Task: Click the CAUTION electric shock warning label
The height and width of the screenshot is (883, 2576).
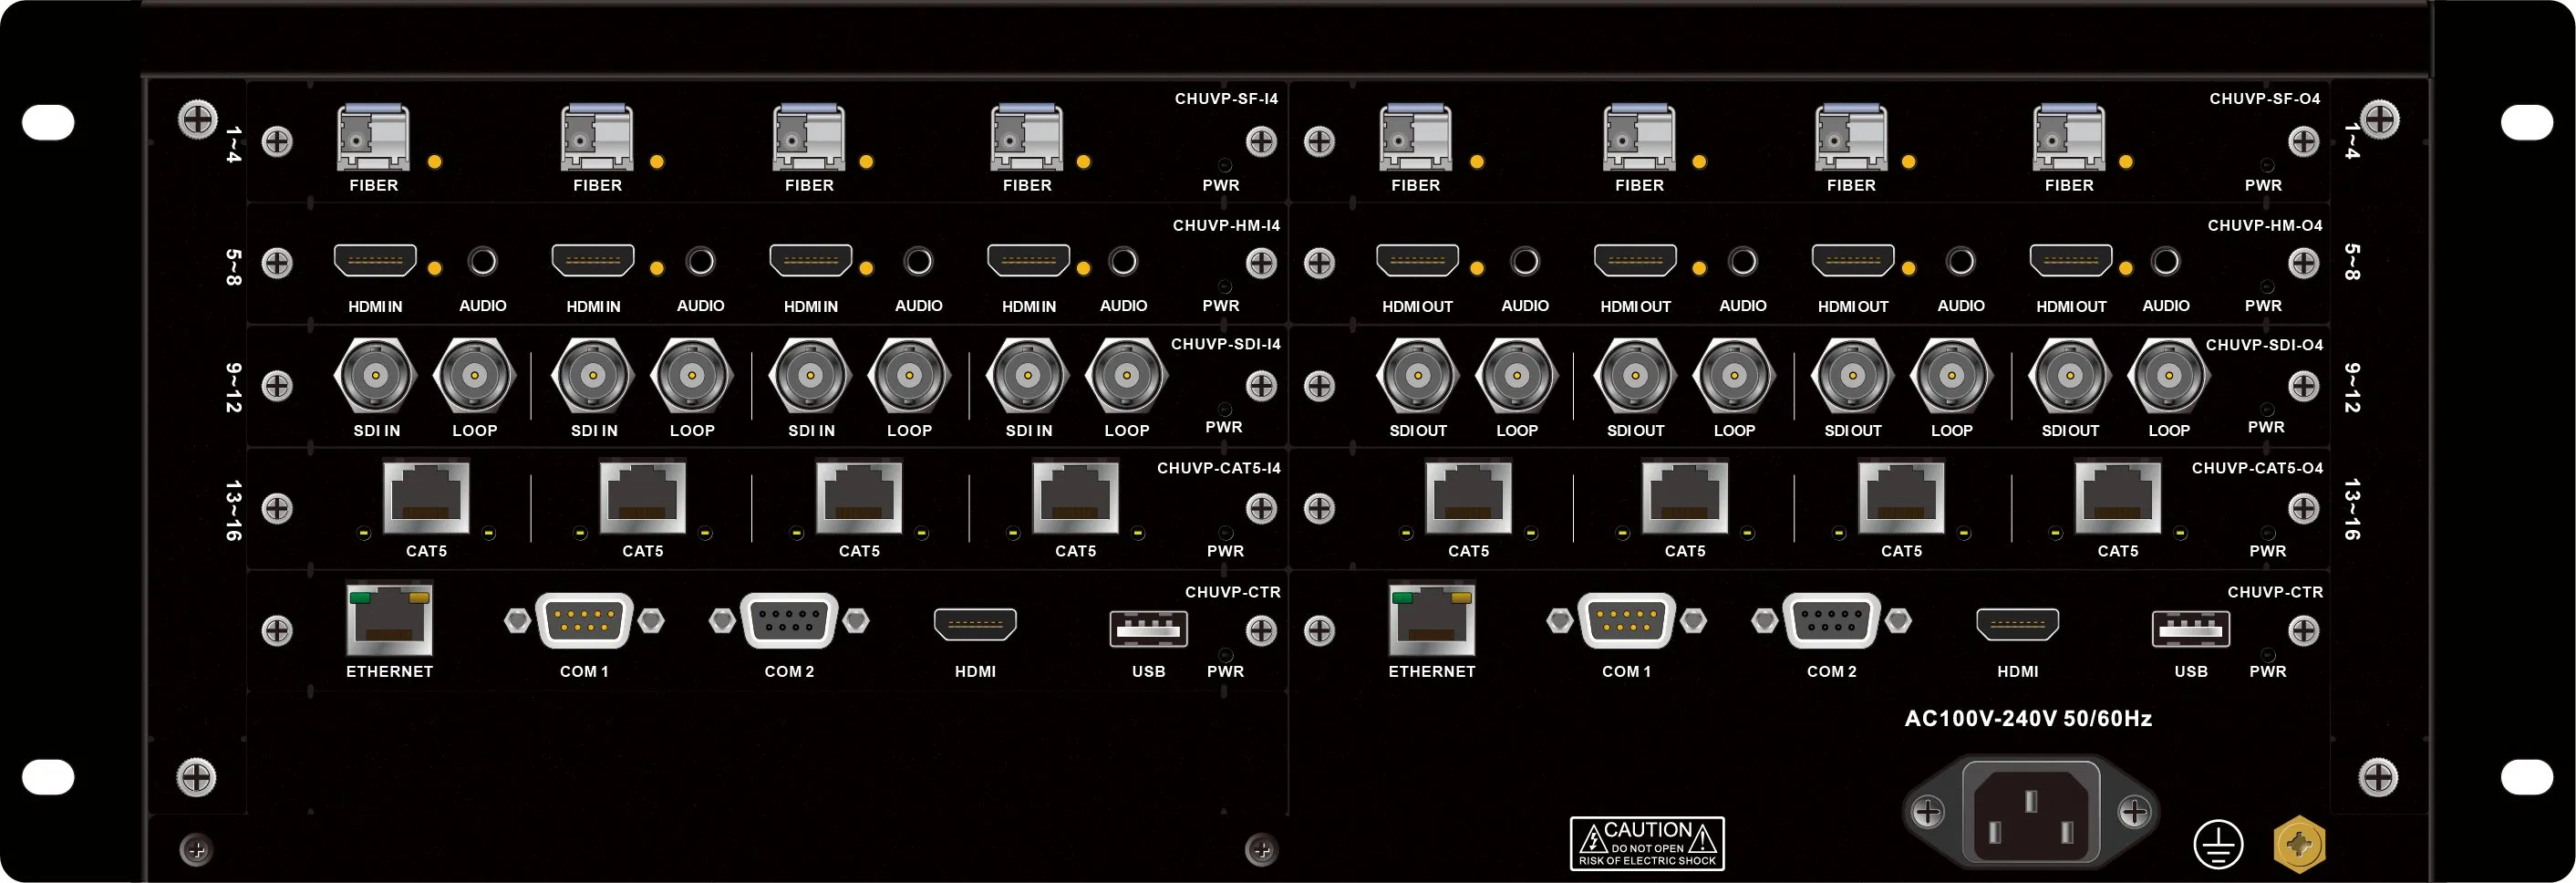Action: (x=1647, y=843)
